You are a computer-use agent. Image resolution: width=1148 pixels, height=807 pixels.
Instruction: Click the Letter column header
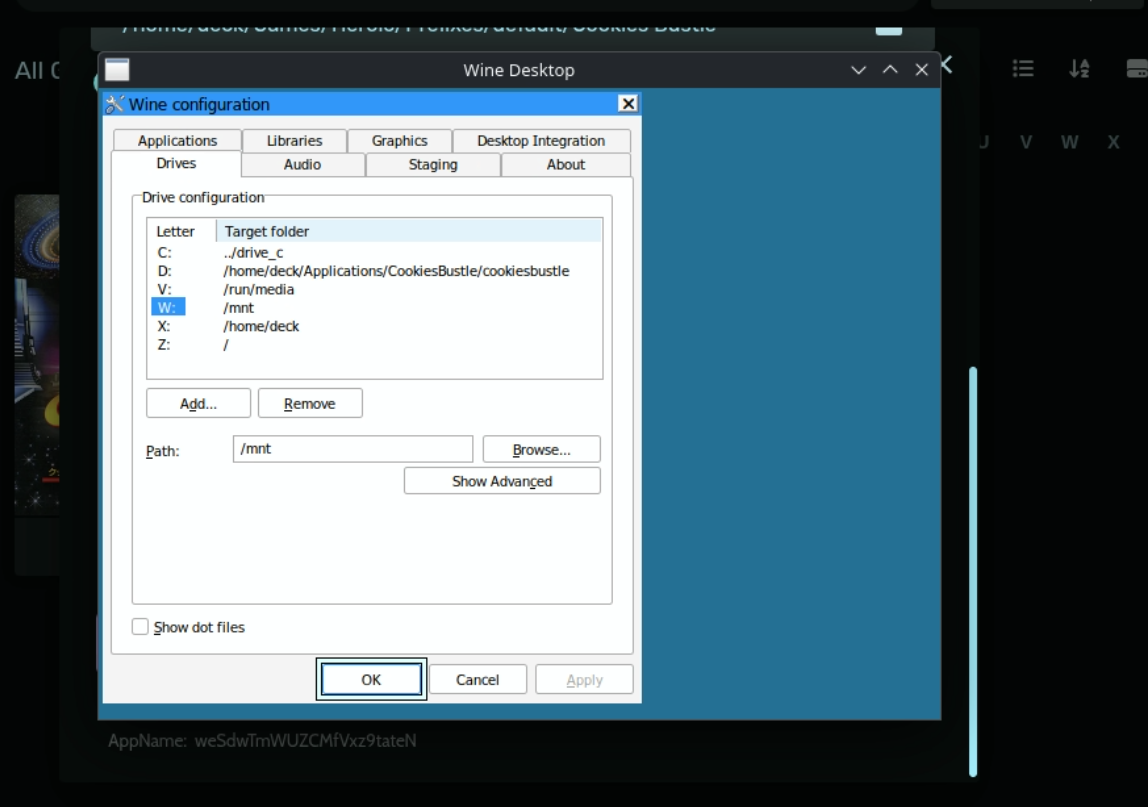click(x=182, y=231)
